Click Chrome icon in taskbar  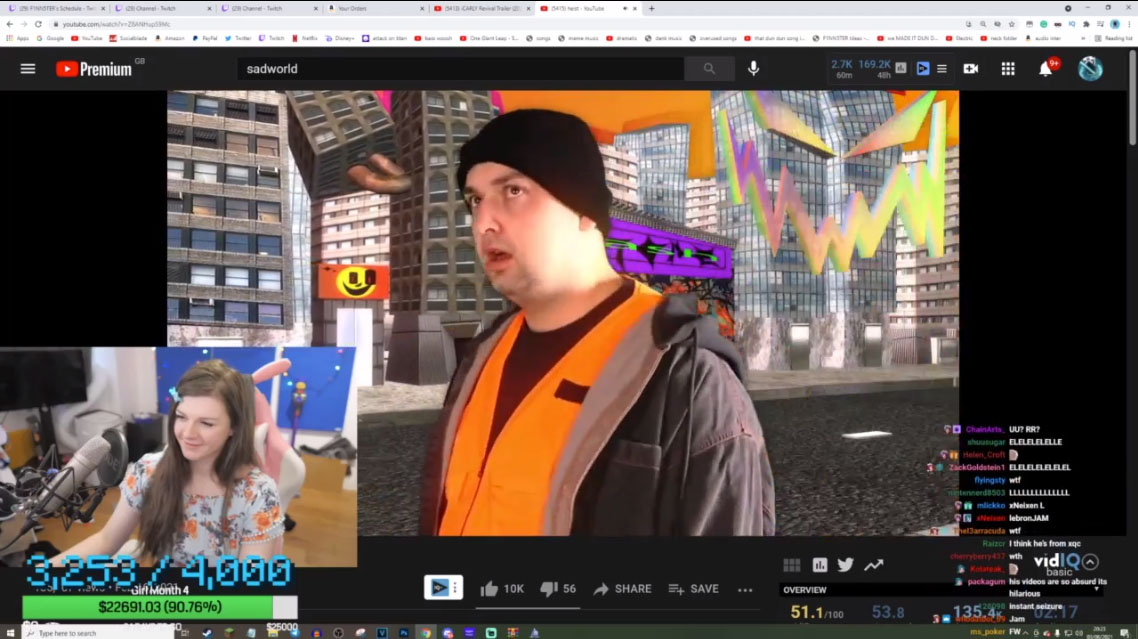point(426,633)
